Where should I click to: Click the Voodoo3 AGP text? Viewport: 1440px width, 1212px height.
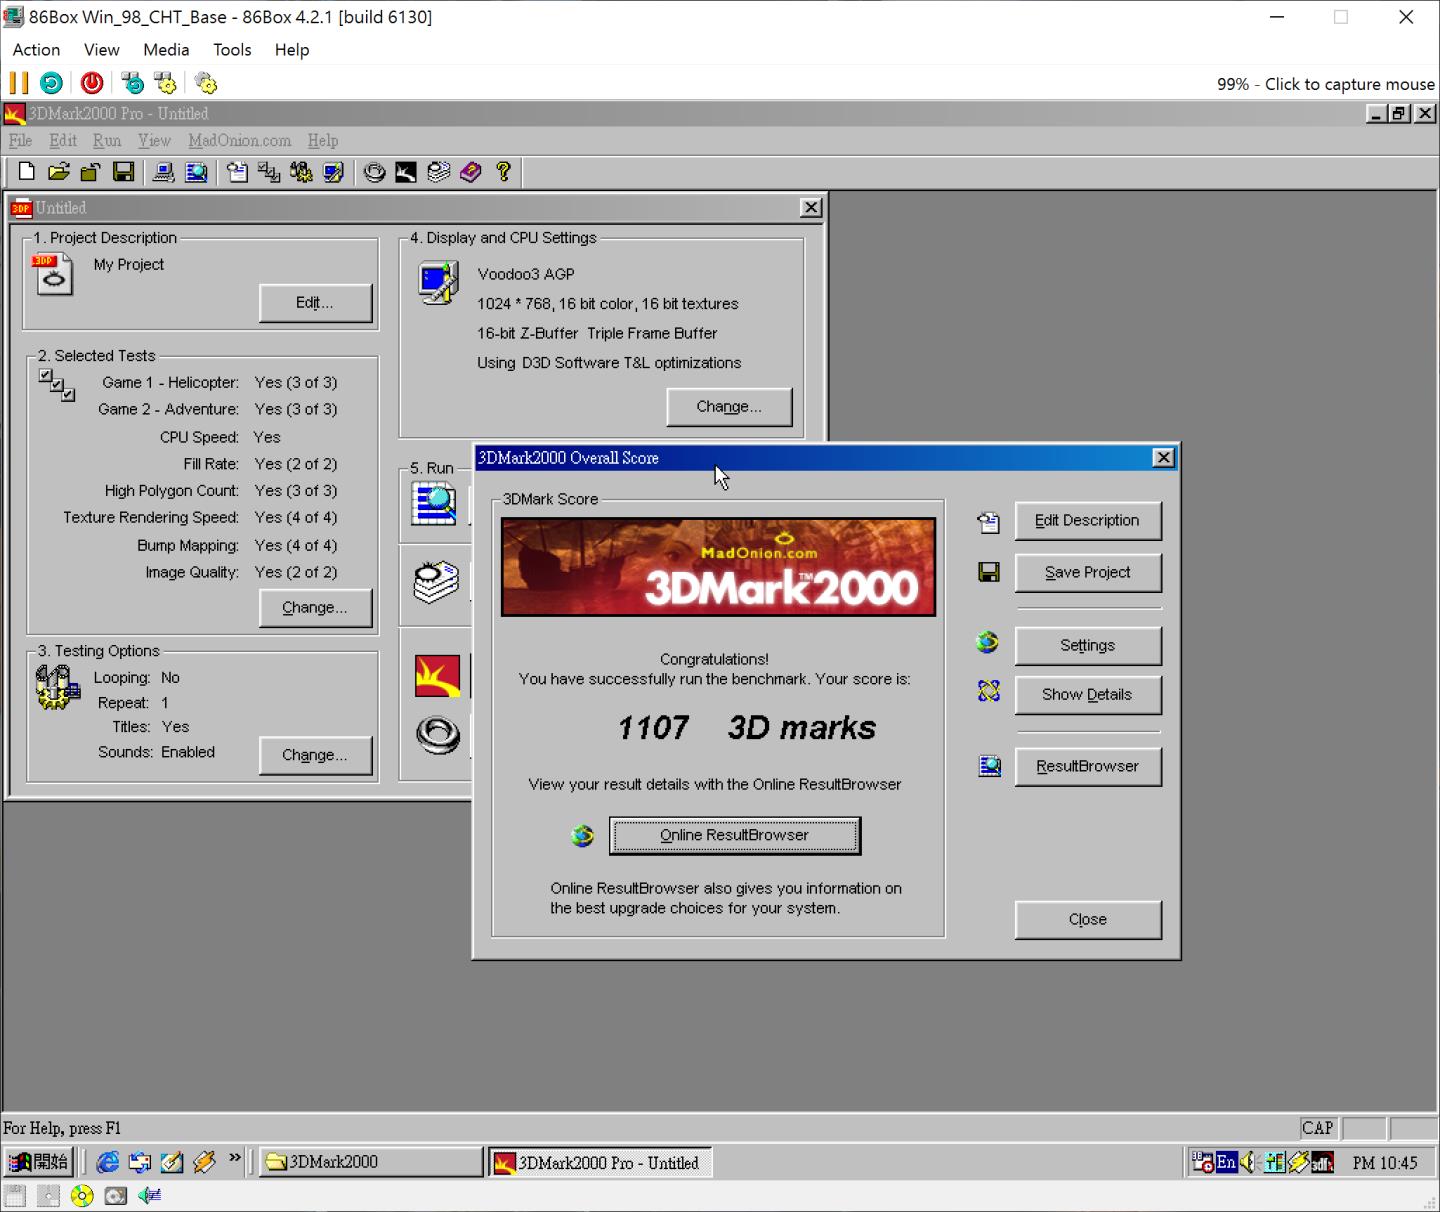tap(526, 274)
